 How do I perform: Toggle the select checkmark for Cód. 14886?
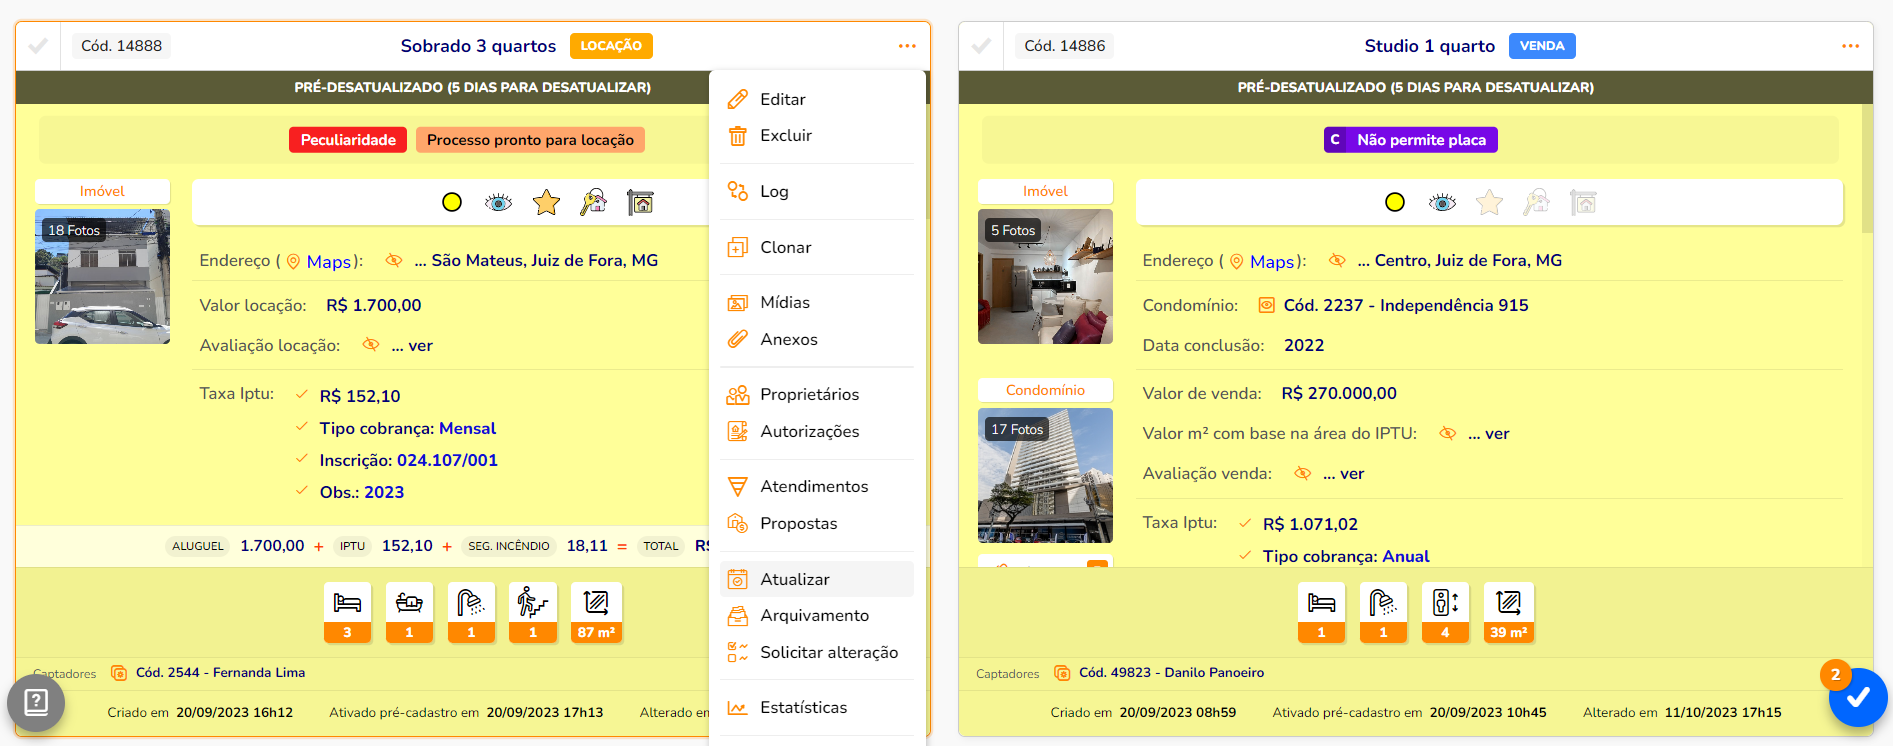click(x=981, y=46)
